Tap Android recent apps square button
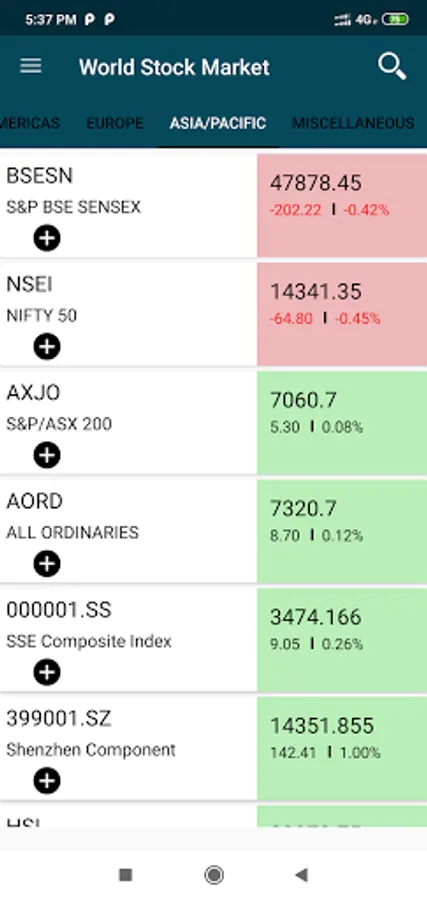427x900 pixels. (x=125, y=875)
